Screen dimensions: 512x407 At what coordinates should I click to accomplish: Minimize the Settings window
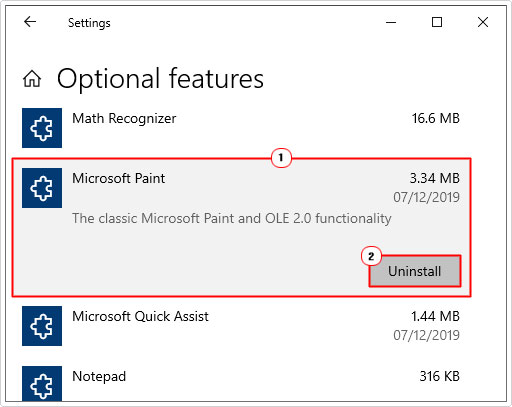point(391,23)
